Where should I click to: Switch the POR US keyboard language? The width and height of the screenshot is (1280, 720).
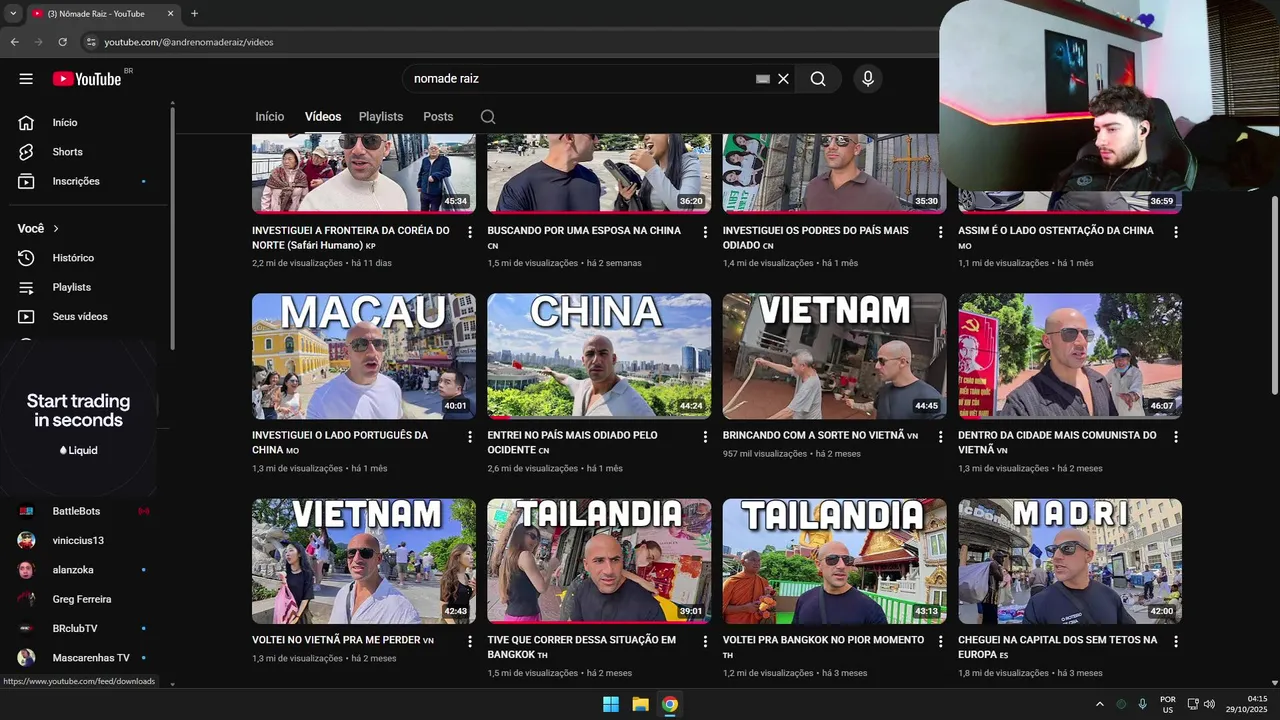click(1167, 704)
